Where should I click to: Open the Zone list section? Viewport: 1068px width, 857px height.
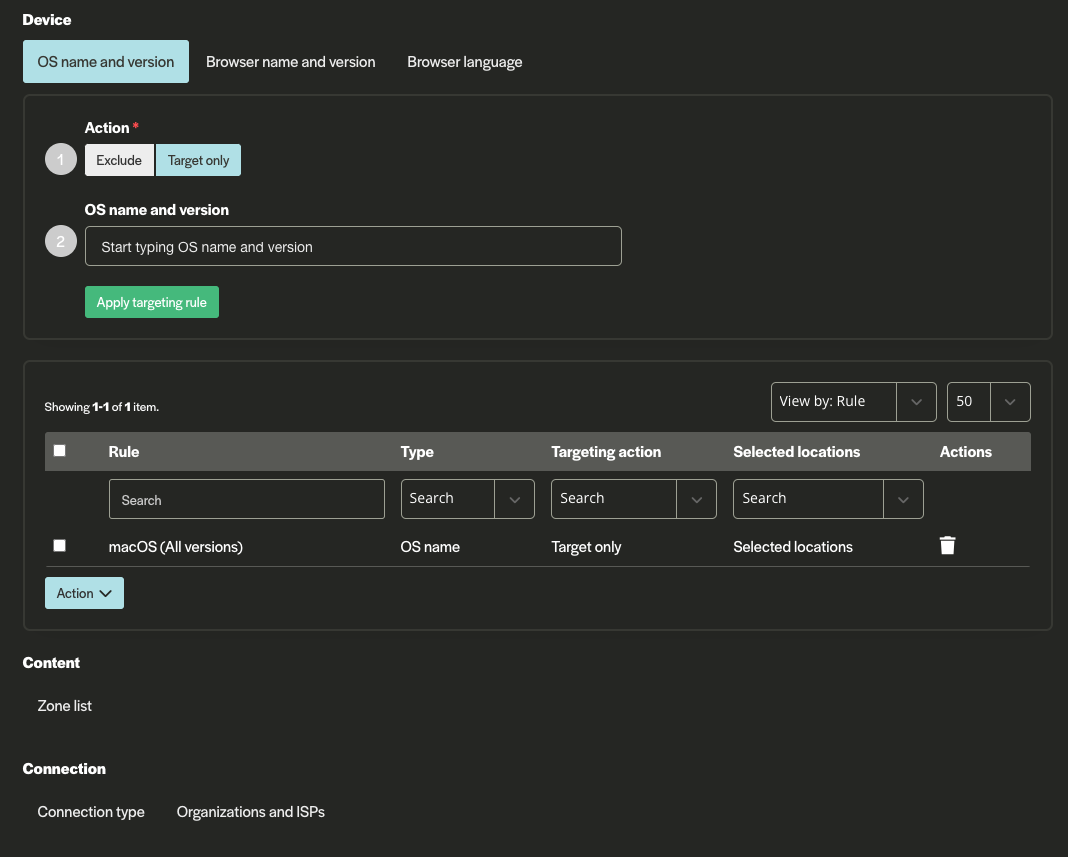tap(65, 706)
